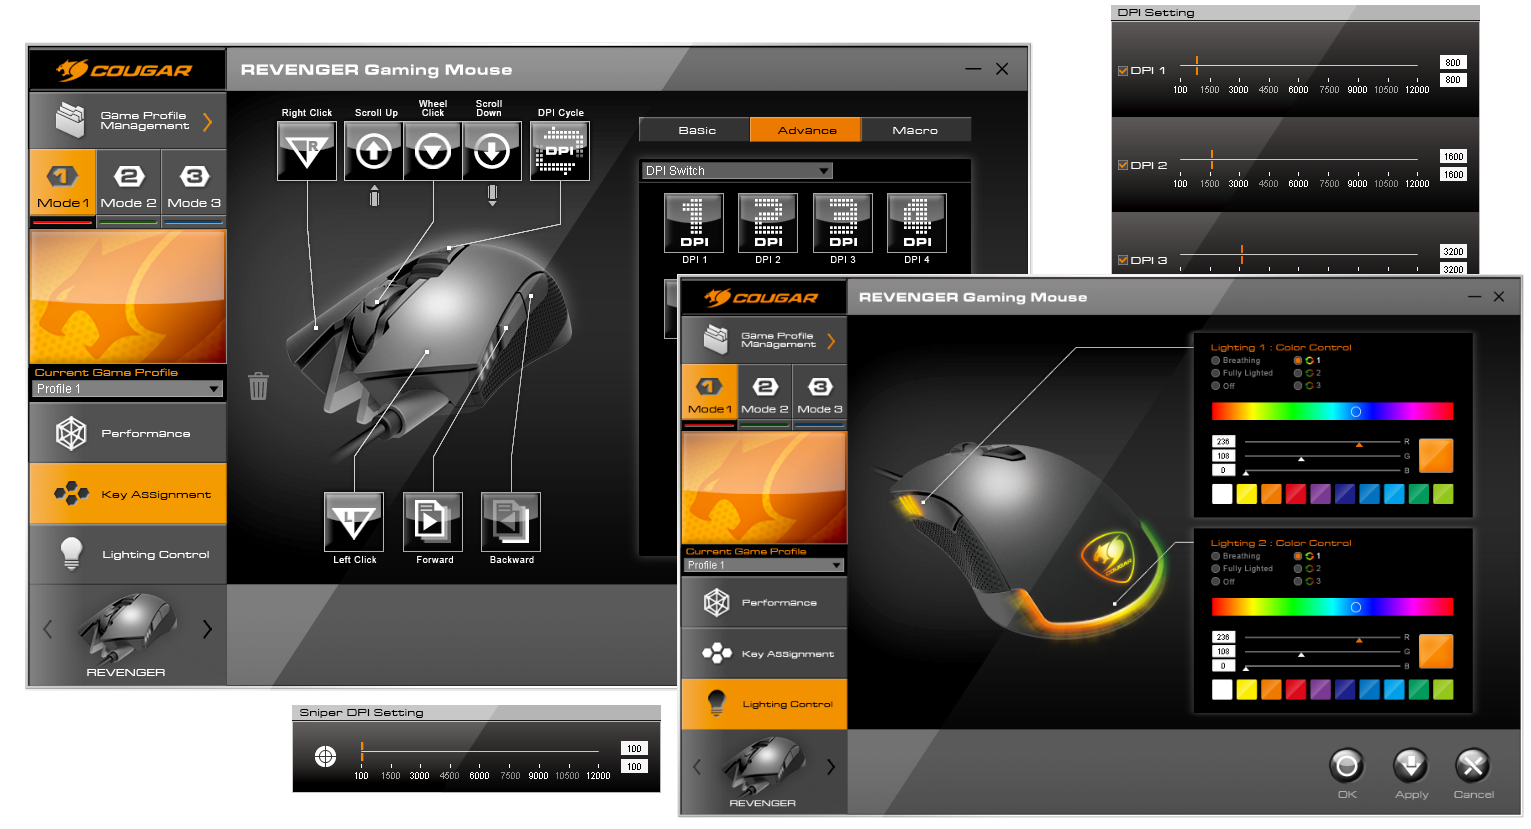The width and height of the screenshot is (1531, 829).
Task: Select Breathing for Lighting 2
Action: (x=1216, y=556)
